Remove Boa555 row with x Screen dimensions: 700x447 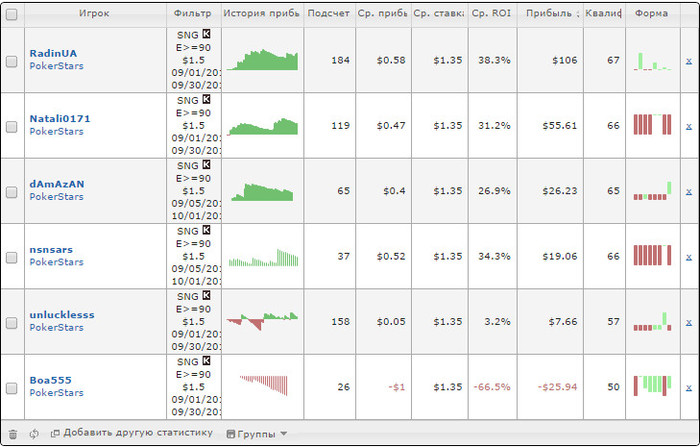[x=688, y=387]
